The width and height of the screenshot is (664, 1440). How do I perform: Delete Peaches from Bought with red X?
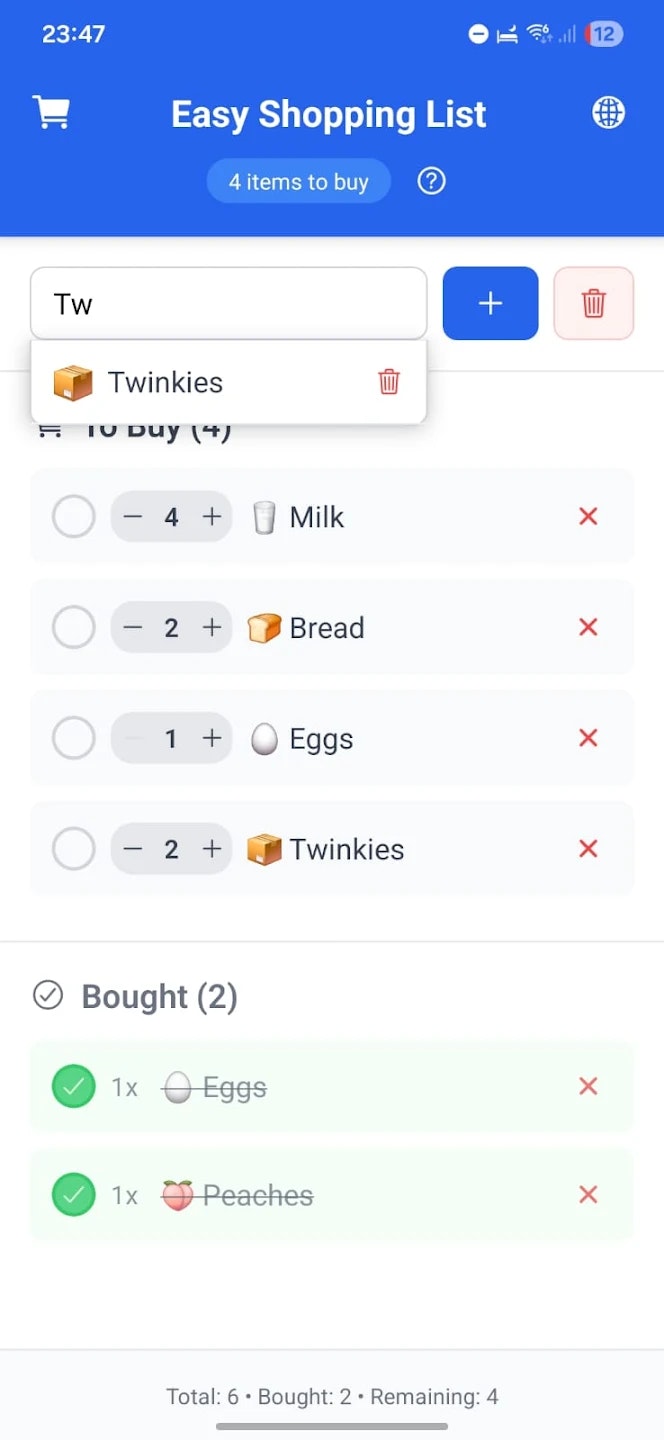[588, 1194]
